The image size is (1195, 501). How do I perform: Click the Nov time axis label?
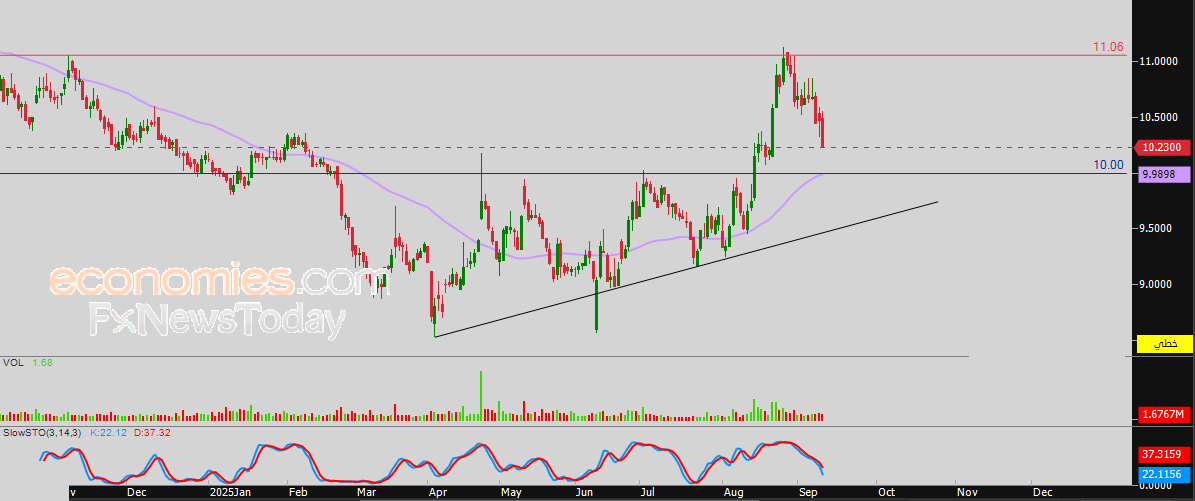966,493
